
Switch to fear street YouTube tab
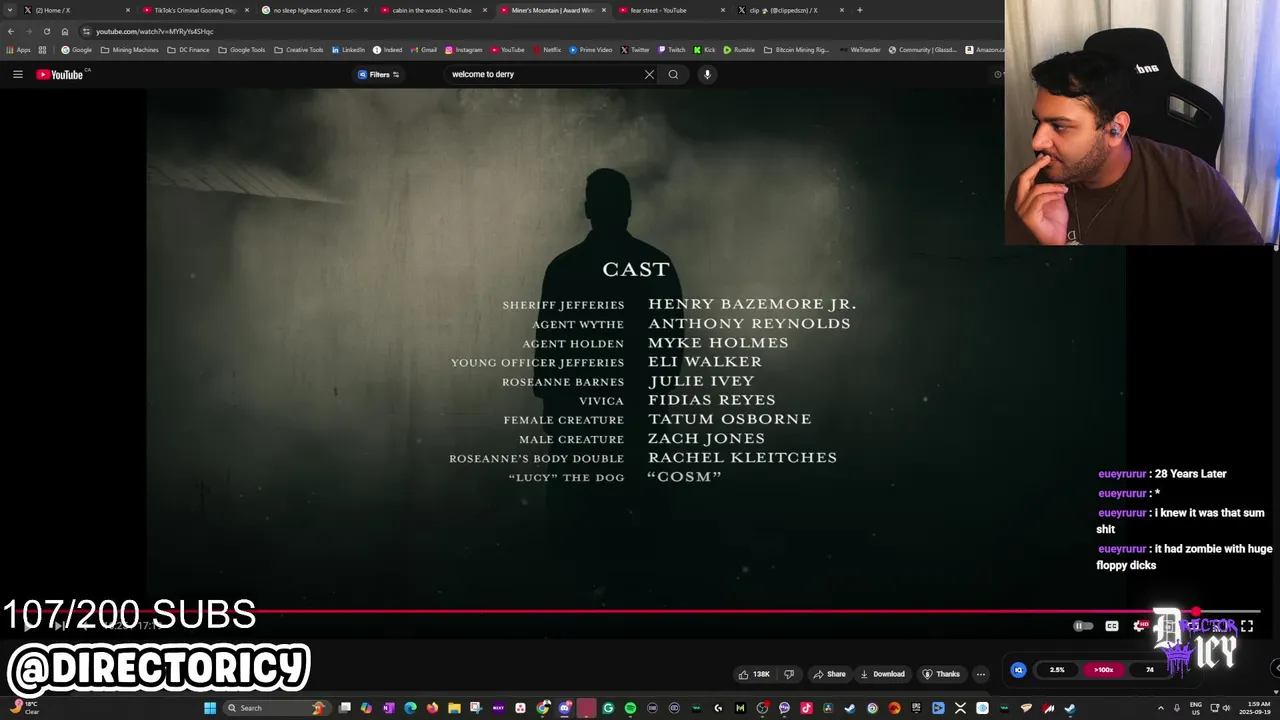(671, 10)
